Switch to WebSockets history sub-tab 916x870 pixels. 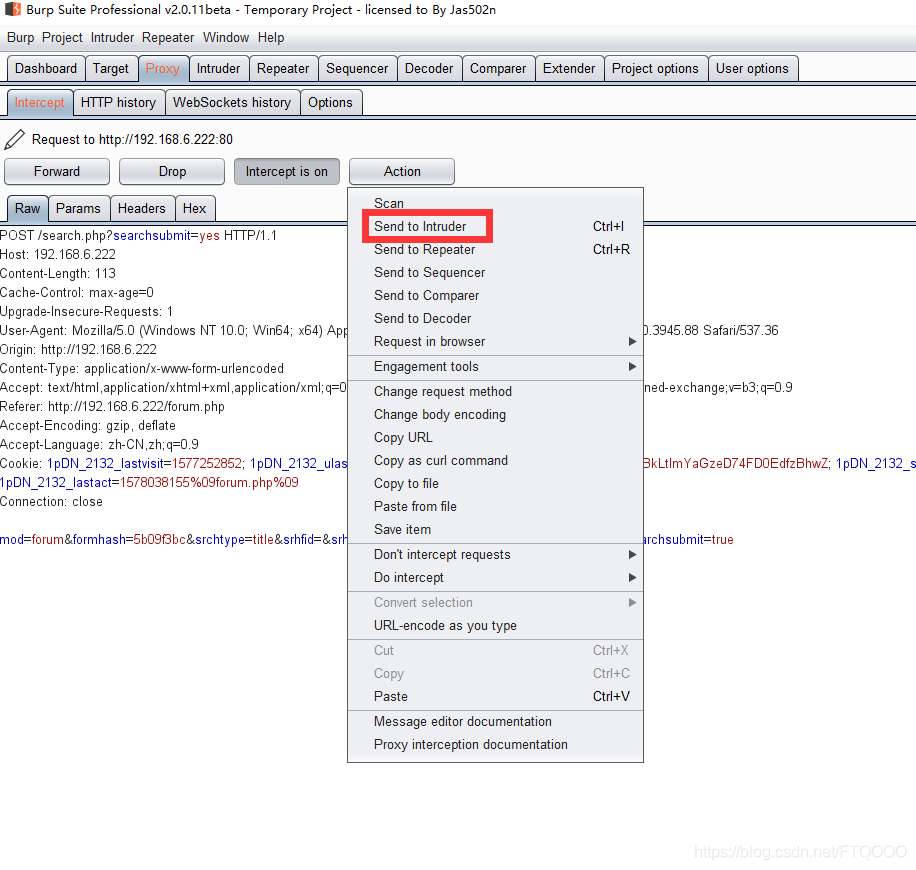coord(232,103)
